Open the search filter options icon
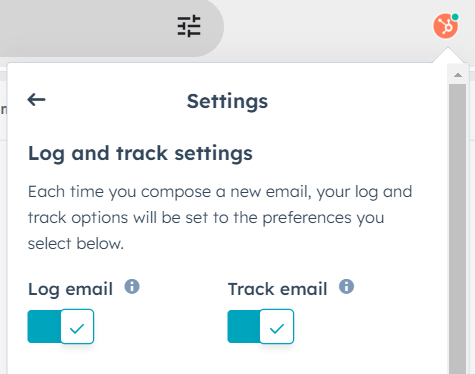The height and width of the screenshot is (374, 475). (189, 26)
